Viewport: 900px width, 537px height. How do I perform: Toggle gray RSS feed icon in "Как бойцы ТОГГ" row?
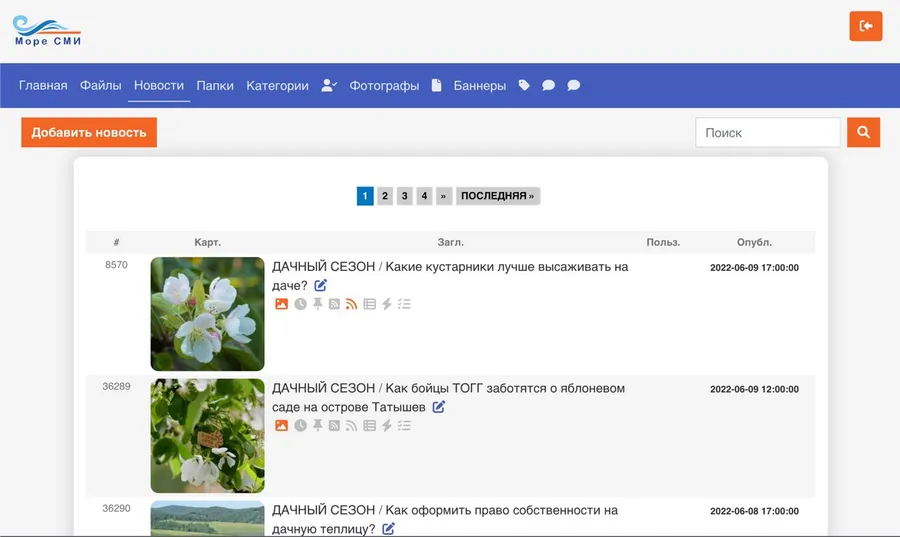[351, 426]
